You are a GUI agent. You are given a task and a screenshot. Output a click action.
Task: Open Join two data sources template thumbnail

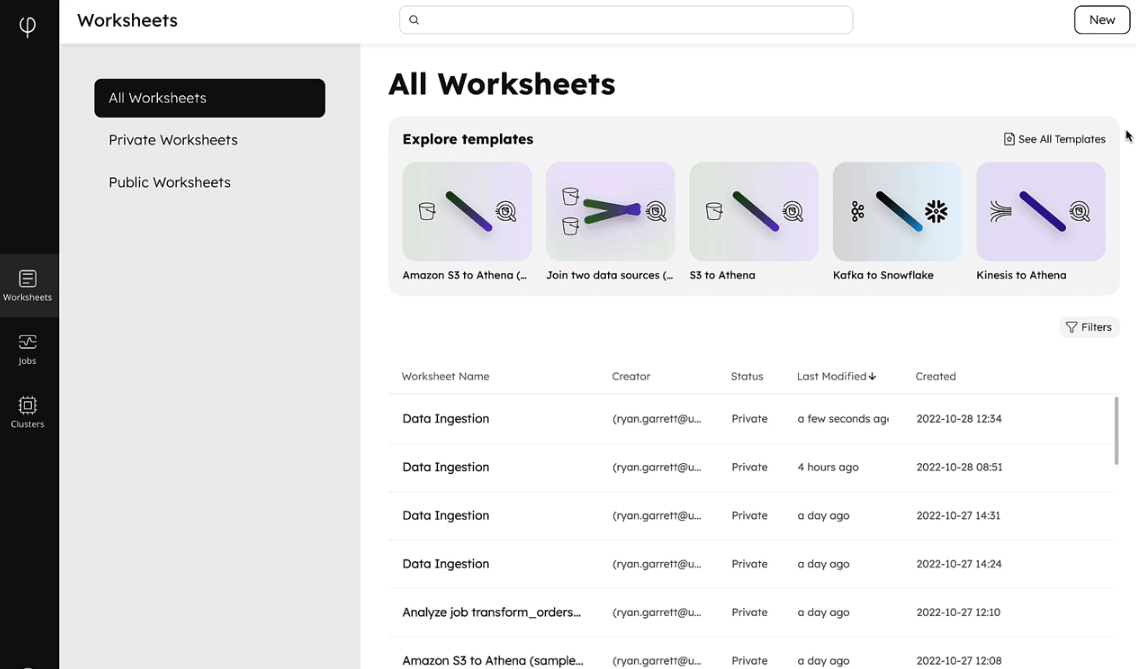click(x=610, y=212)
